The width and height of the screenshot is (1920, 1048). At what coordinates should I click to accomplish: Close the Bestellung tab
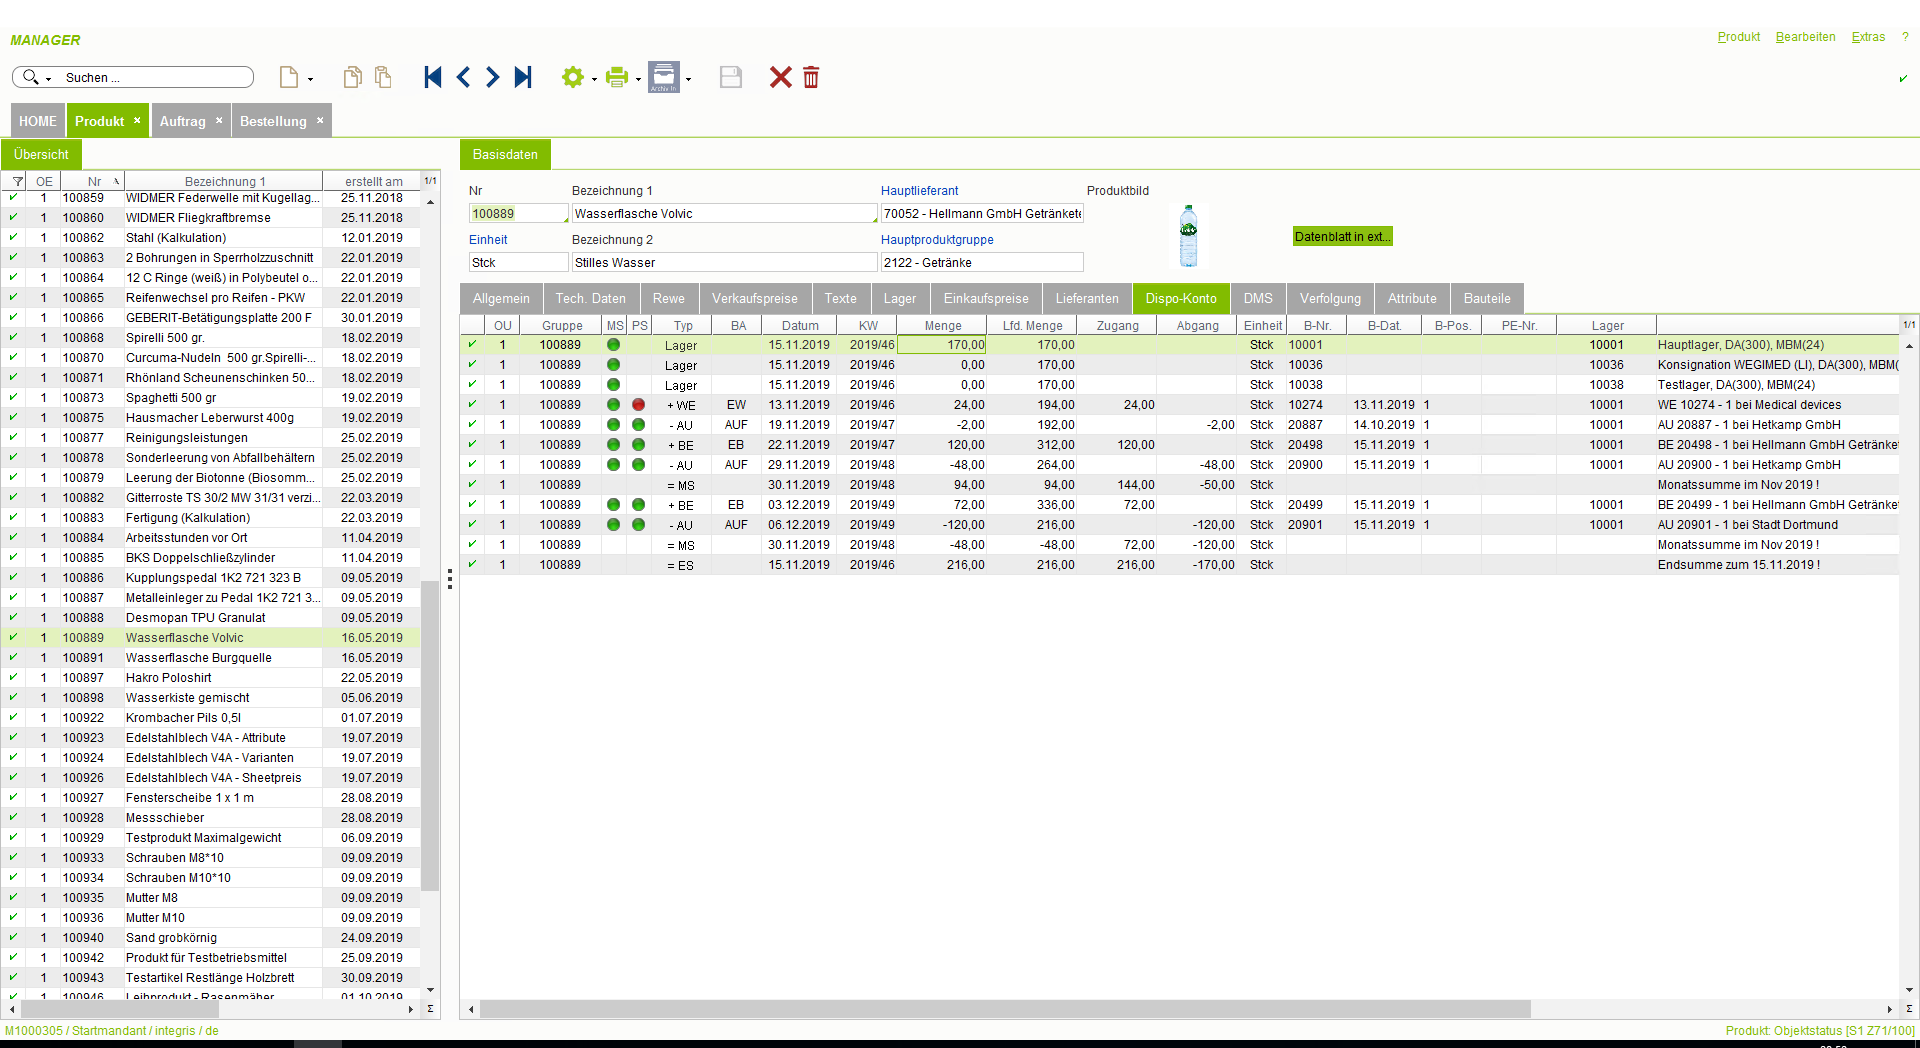[x=320, y=120]
